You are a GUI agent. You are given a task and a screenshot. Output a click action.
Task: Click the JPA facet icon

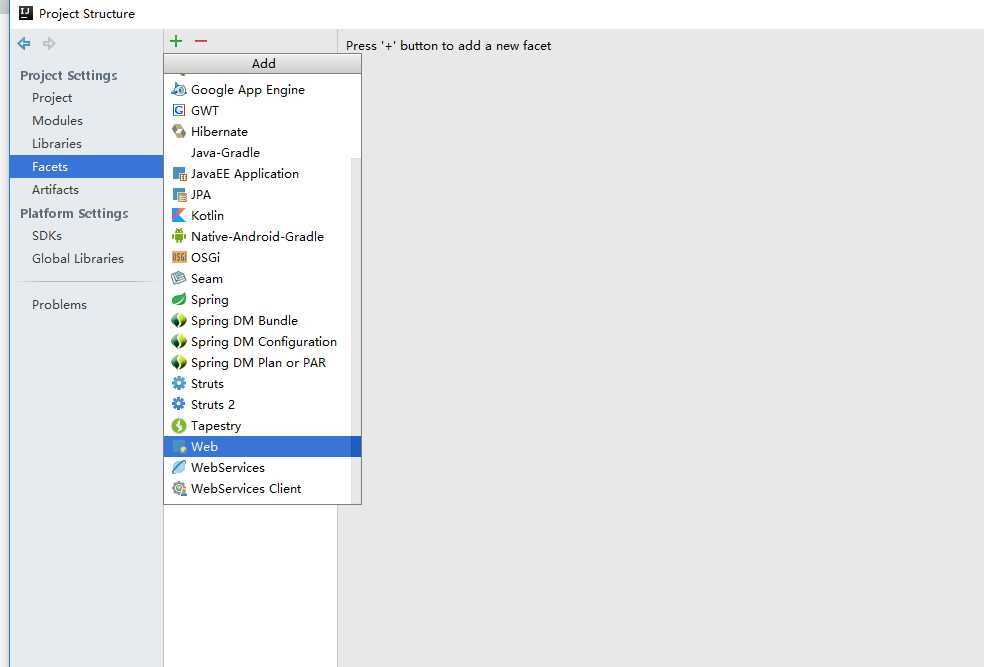(179, 195)
